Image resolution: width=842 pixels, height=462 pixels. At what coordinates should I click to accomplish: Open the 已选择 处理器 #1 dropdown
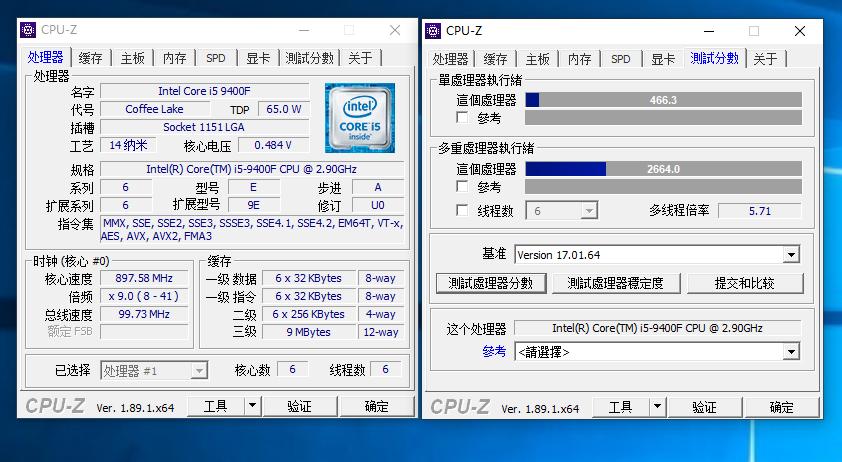click(x=154, y=370)
